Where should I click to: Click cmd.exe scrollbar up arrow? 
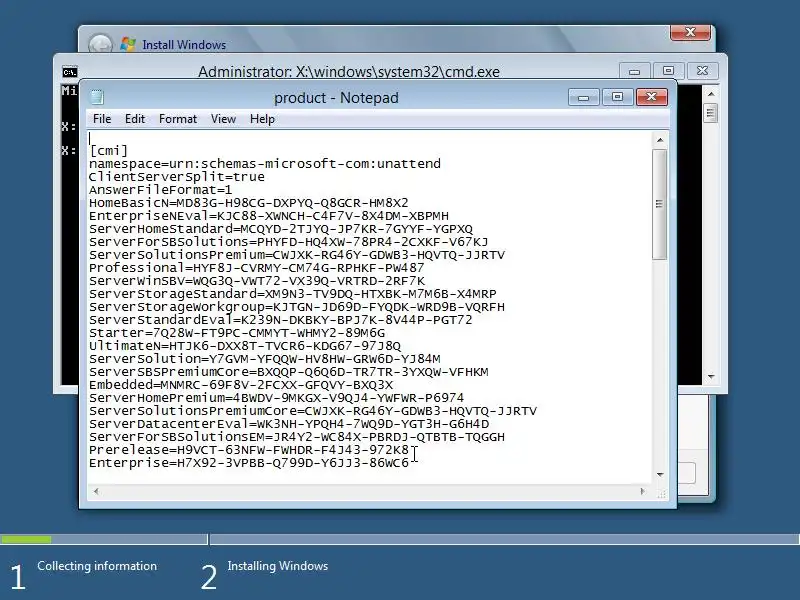point(711,94)
